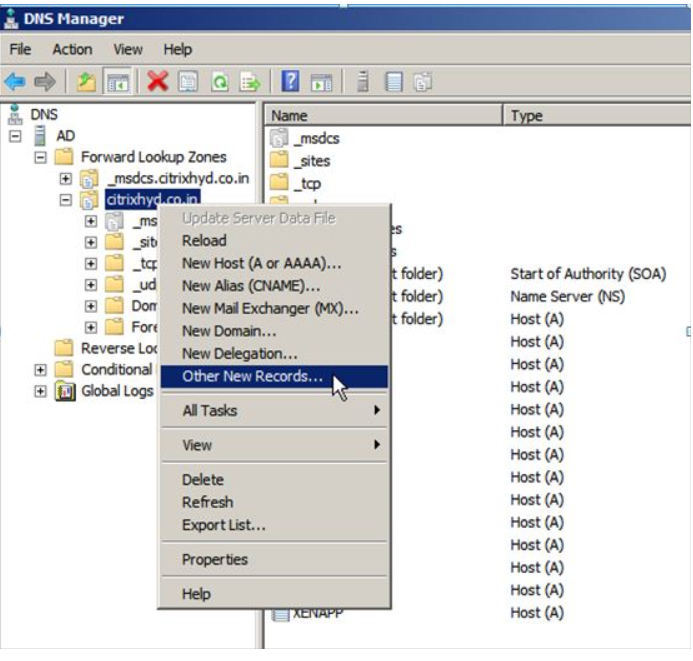
Task: Choose Other New Records from context menu
Action: 252,377
